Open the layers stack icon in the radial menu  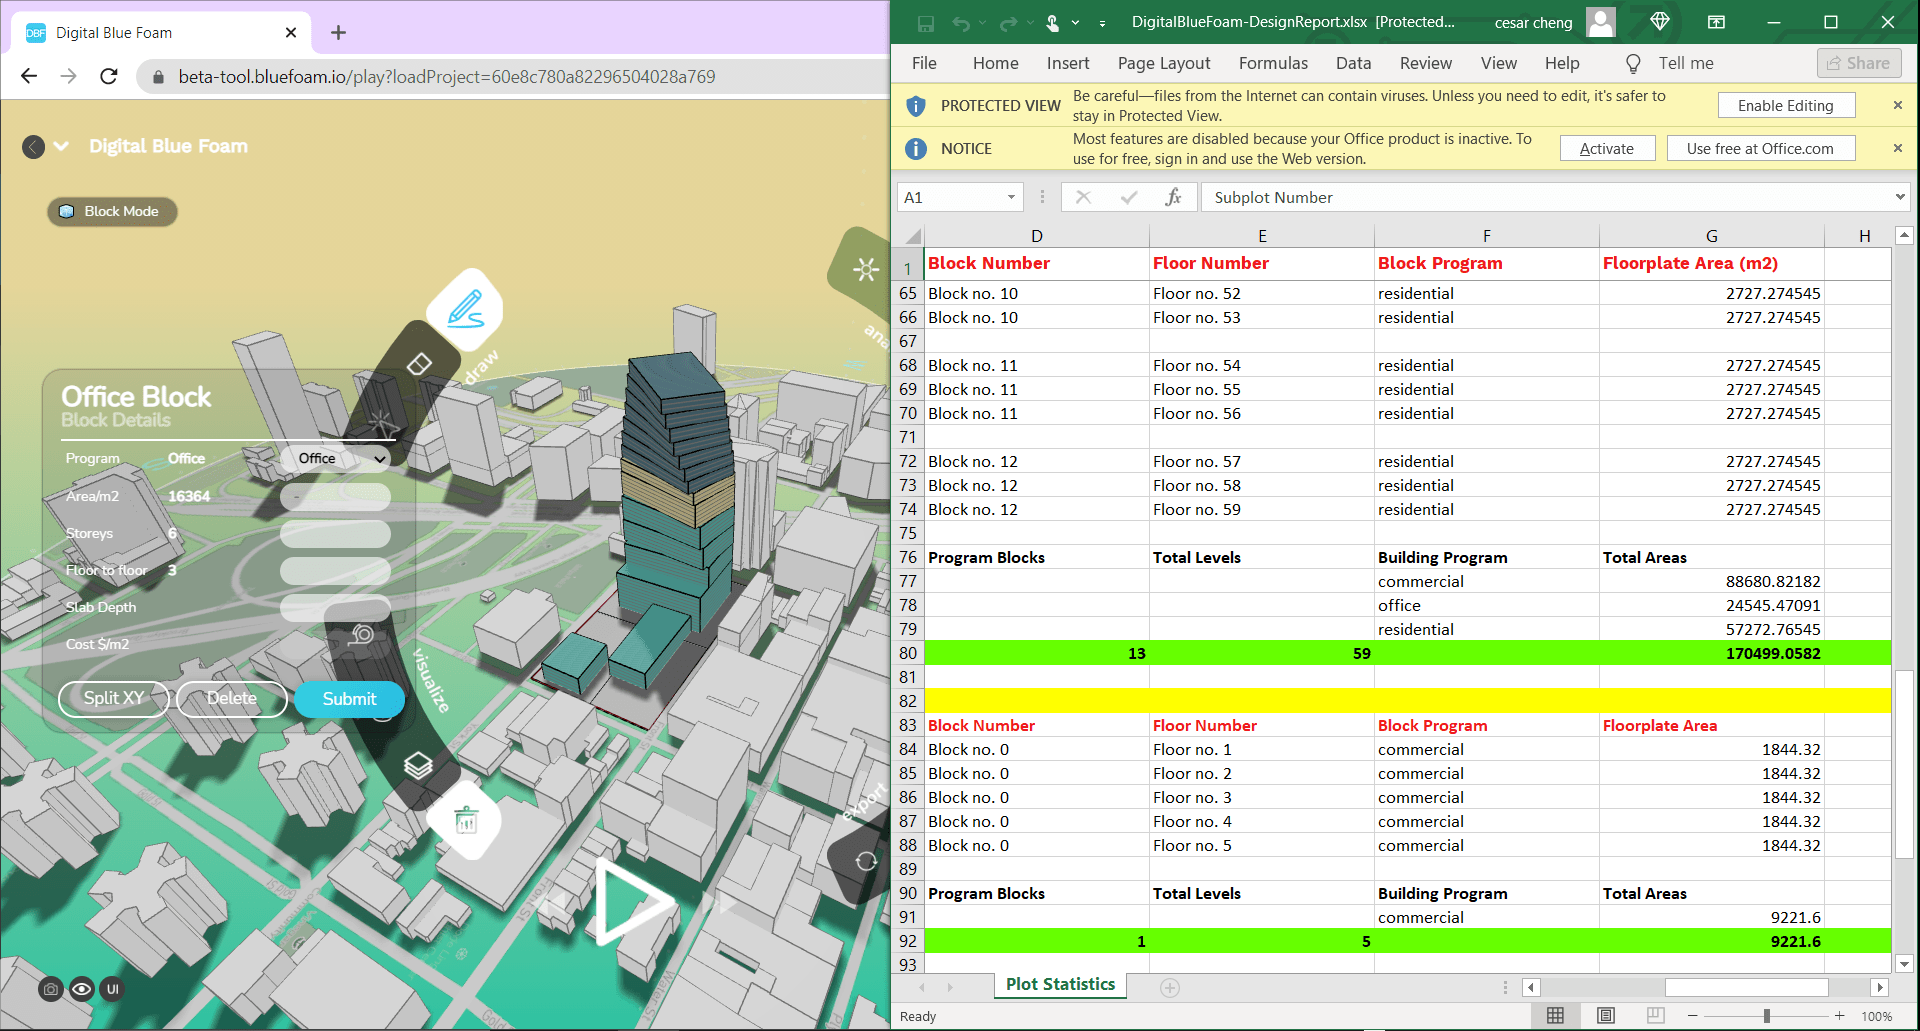[418, 766]
